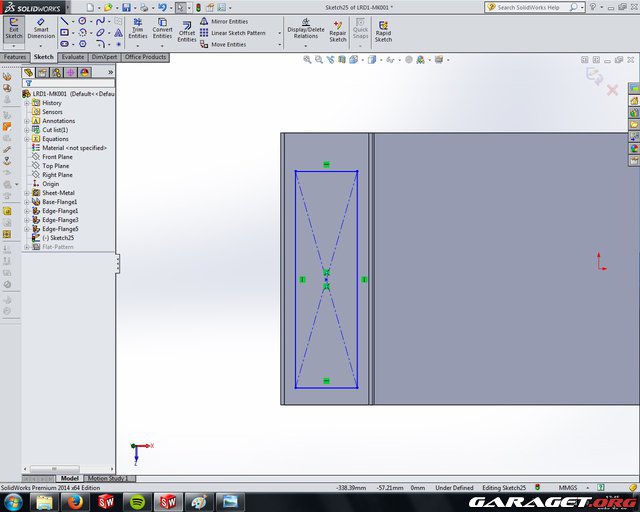Choose the Convert Entities tool
Image resolution: width=640 pixels, height=512 pixels.
[162, 30]
